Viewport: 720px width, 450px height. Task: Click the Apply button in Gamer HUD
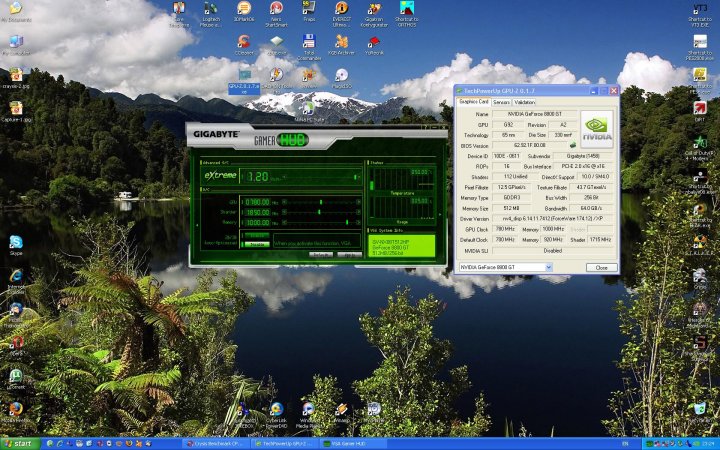(349, 254)
